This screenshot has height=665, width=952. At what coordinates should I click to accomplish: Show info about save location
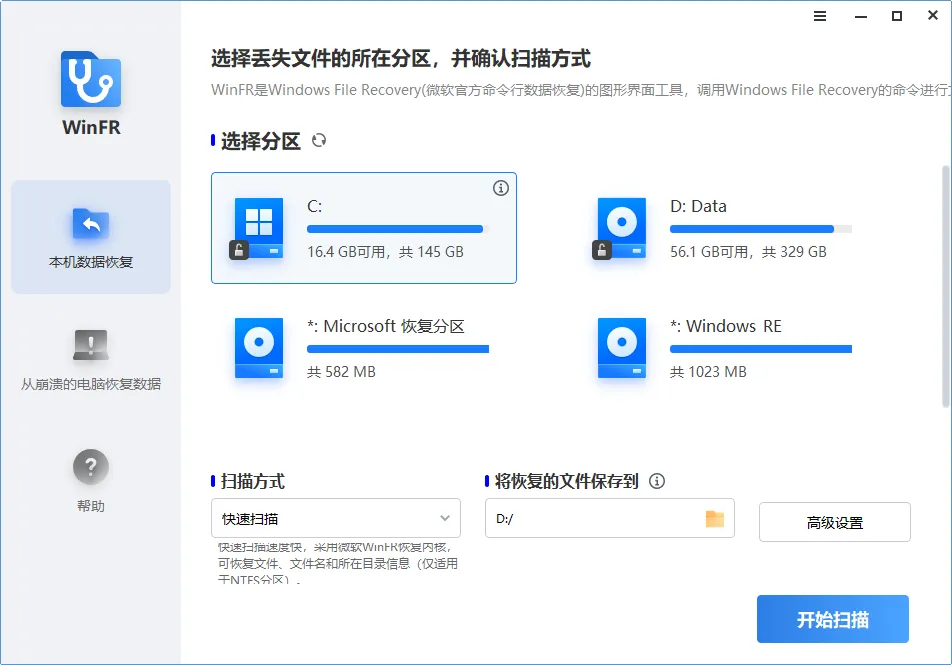pos(657,482)
